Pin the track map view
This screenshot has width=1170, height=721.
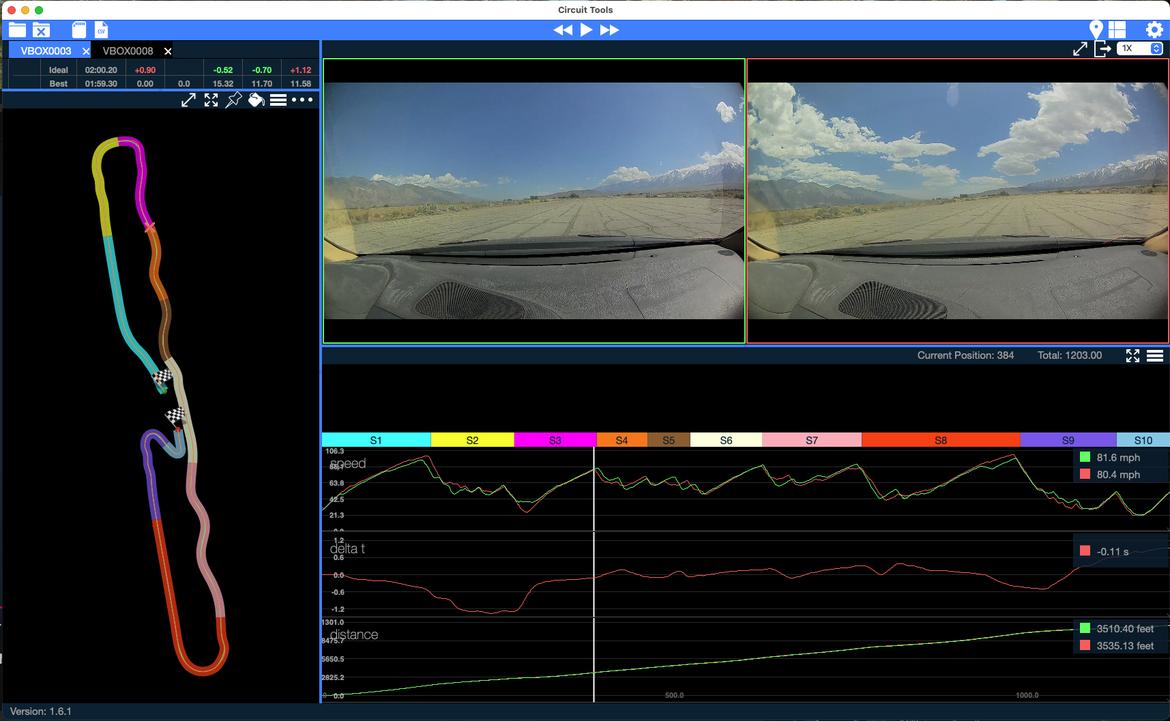point(233,100)
